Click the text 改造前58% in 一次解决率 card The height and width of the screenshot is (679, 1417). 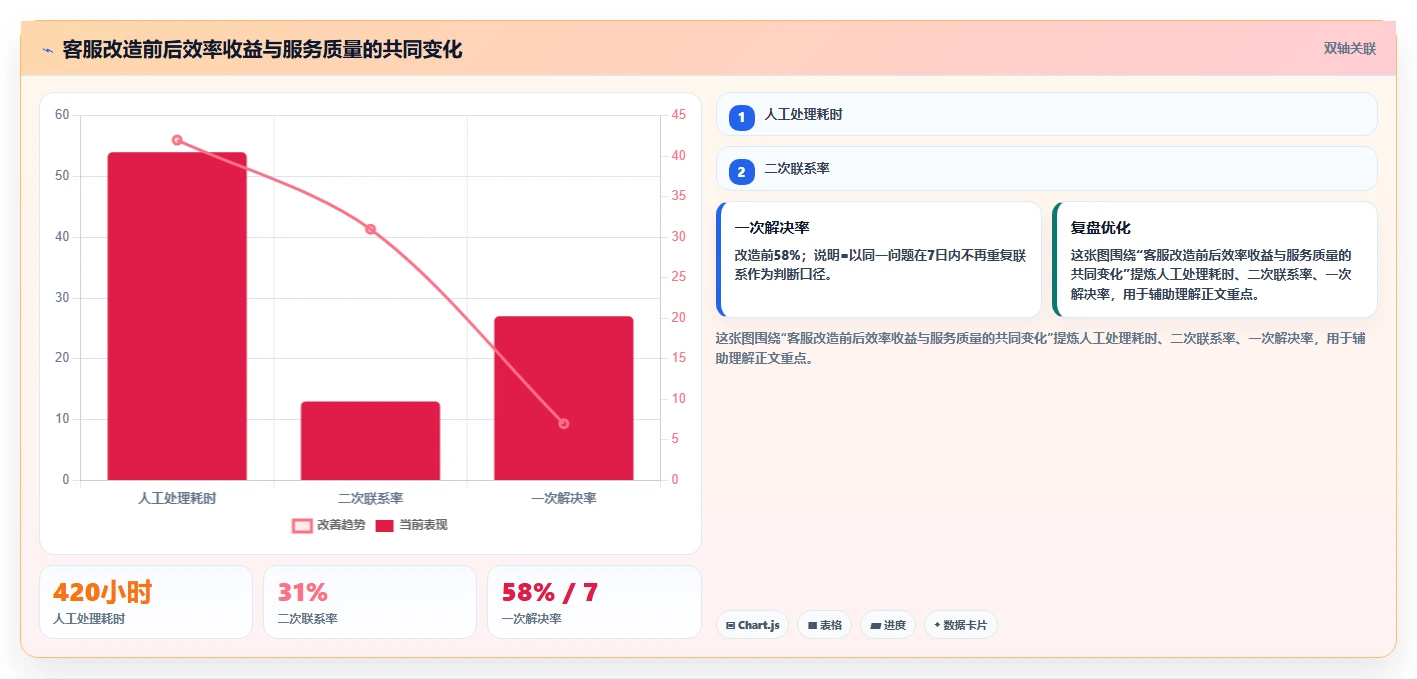pyautogui.click(x=768, y=255)
